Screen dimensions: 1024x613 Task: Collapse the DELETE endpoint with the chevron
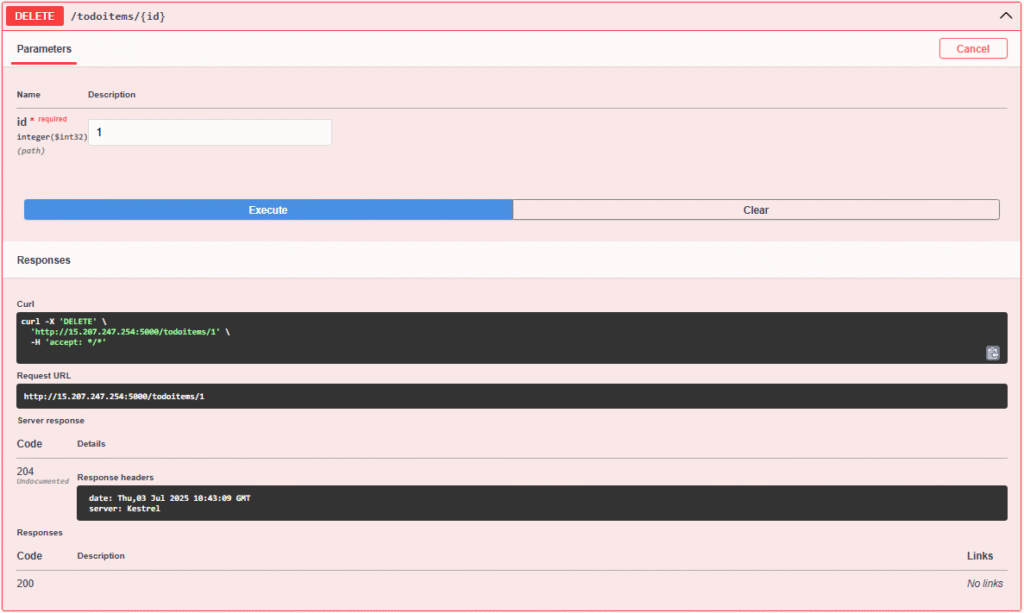click(1005, 16)
